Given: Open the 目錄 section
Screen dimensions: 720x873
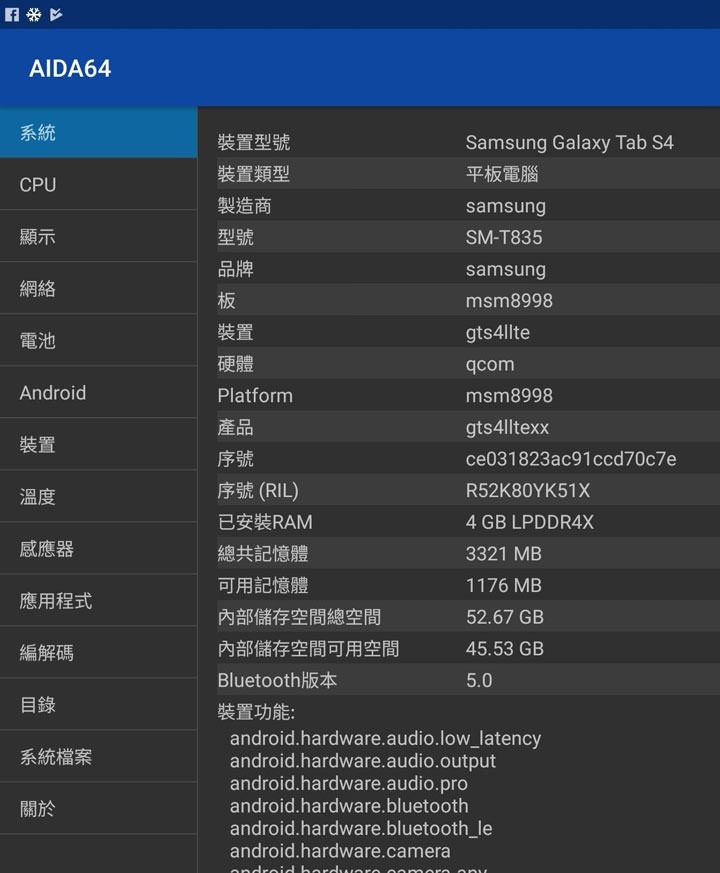Looking at the screenshot, I should click(99, 705).
